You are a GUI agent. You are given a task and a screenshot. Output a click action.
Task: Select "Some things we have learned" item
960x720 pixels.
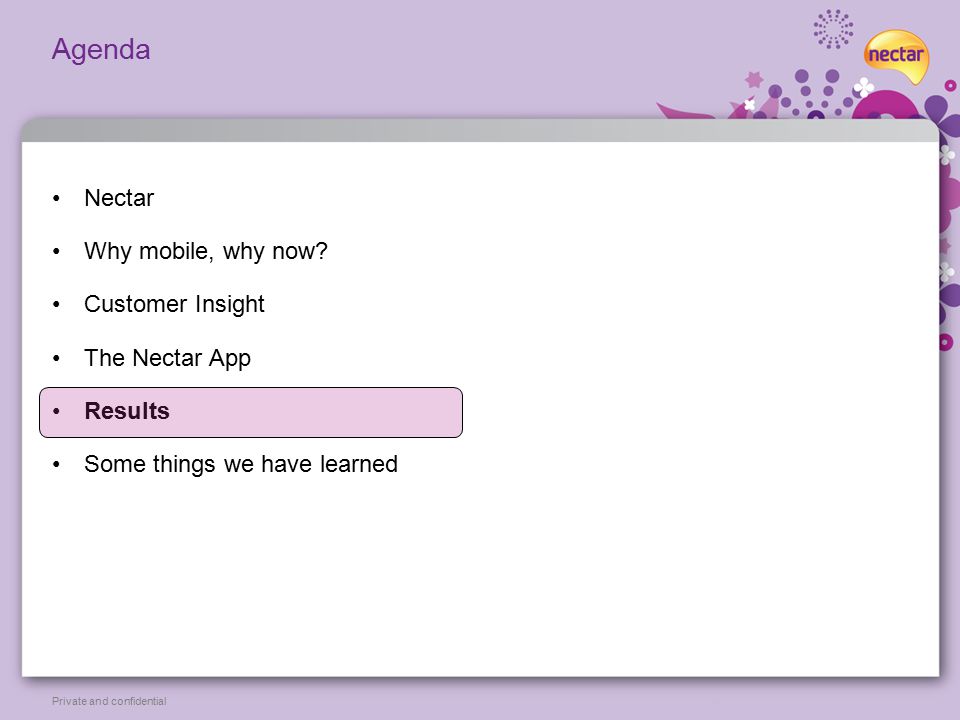(x=241, y=464)
